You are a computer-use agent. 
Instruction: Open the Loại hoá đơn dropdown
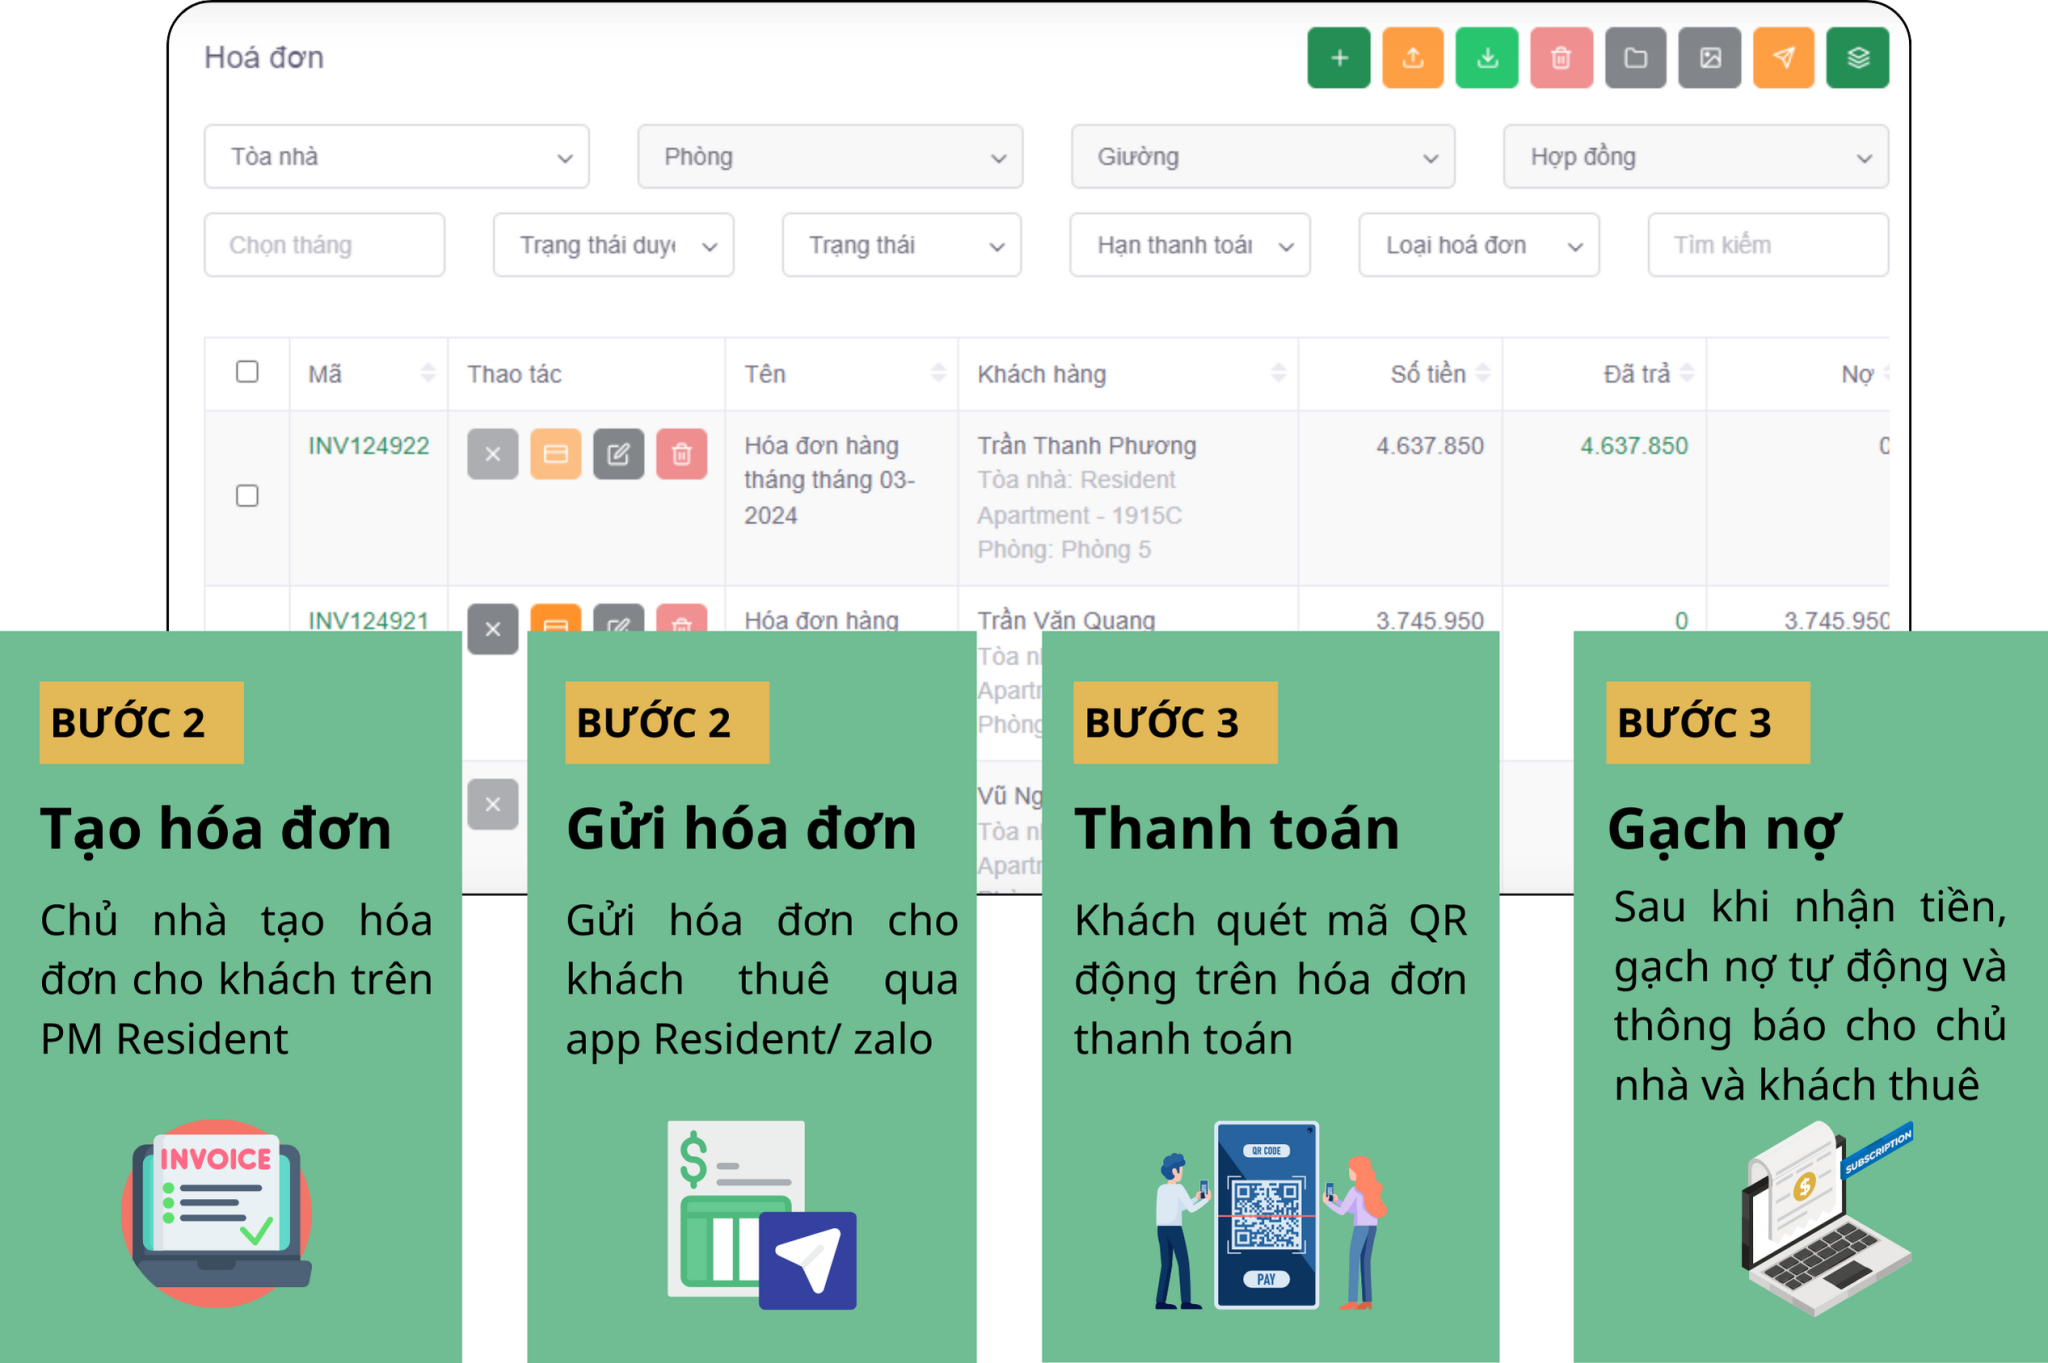tap(1478, 245)
